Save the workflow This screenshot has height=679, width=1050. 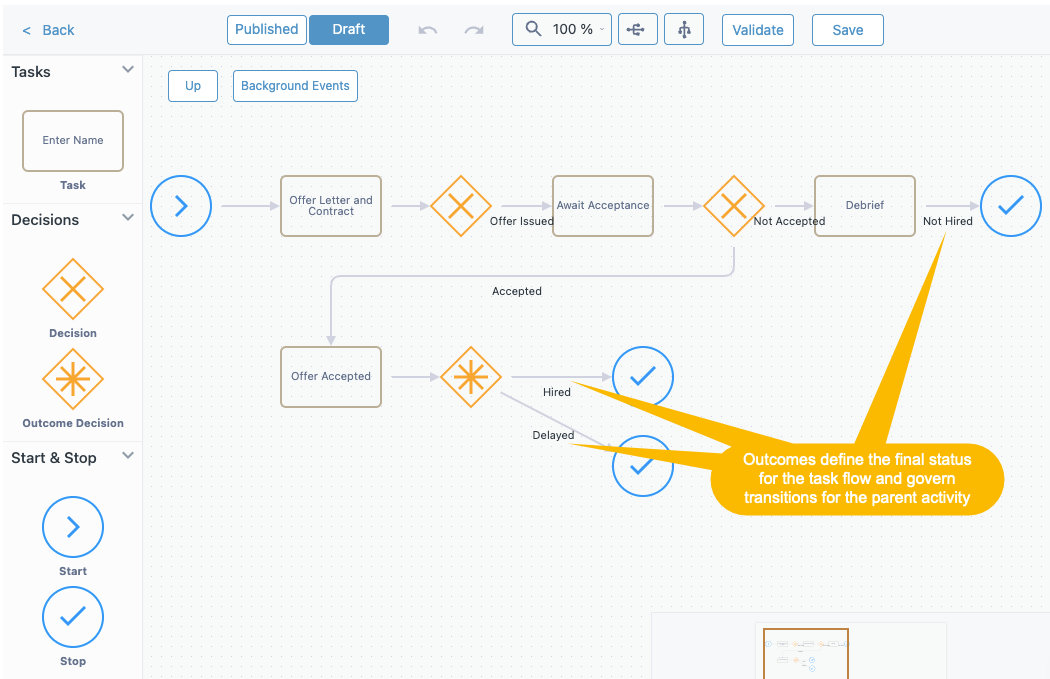847,29
